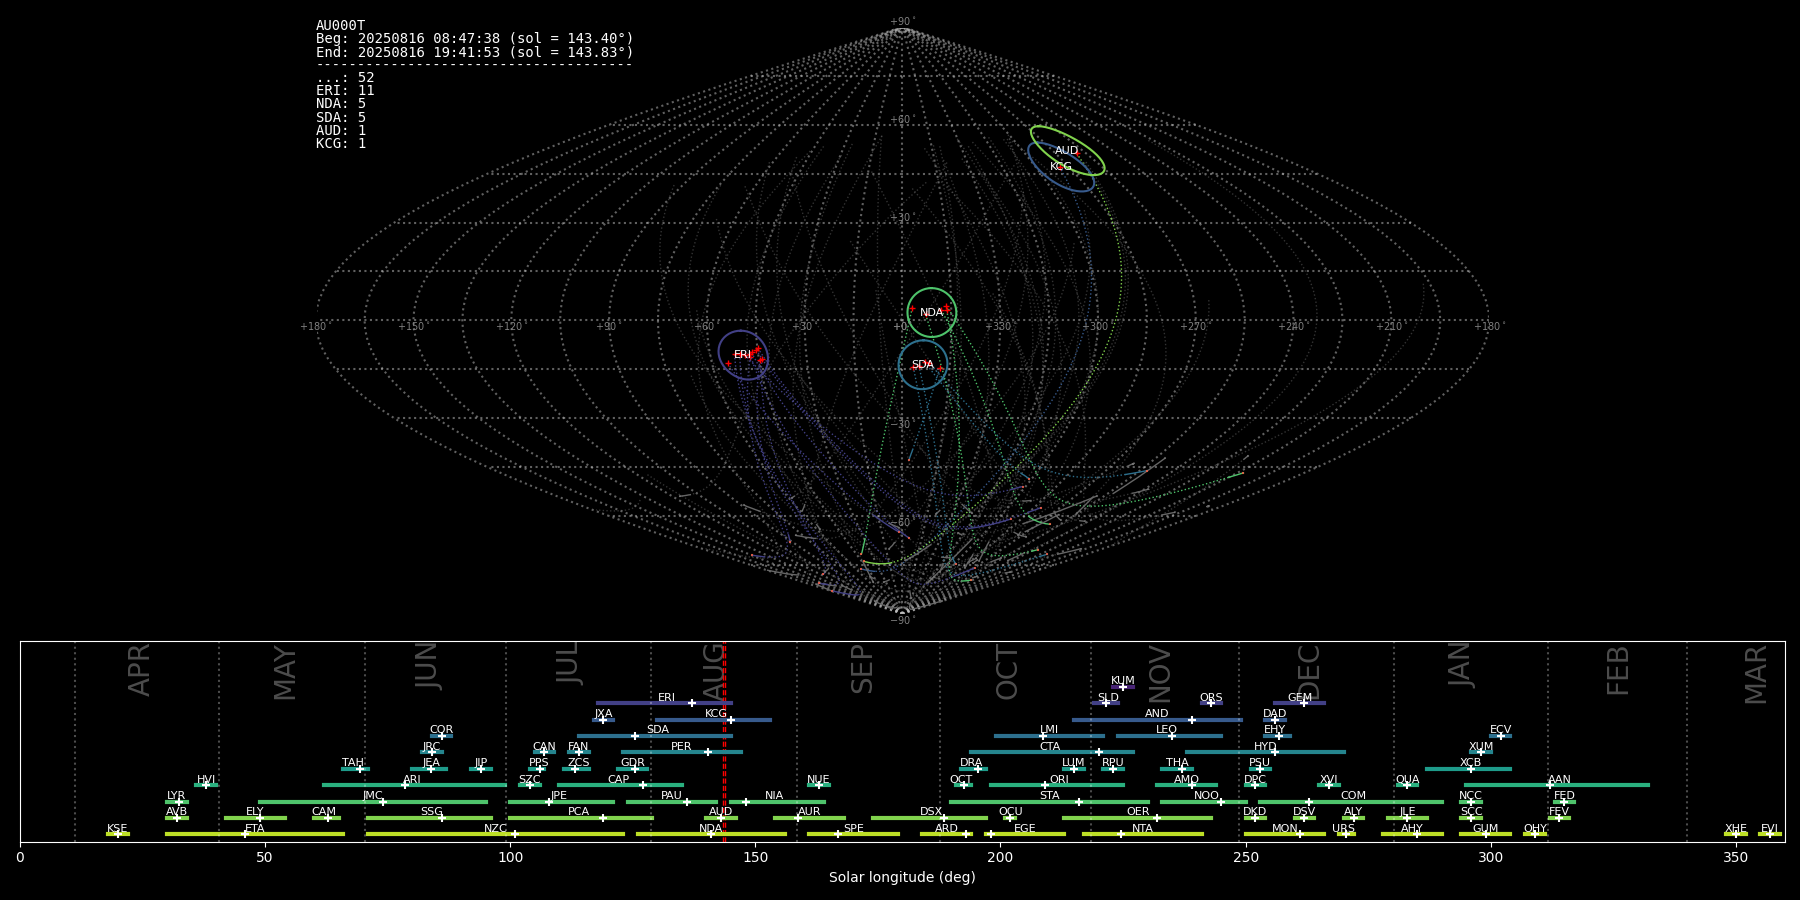Viewport: 1800px width, 900px height.
Task: Click the AAN shower bar label
Action: 1560,780
